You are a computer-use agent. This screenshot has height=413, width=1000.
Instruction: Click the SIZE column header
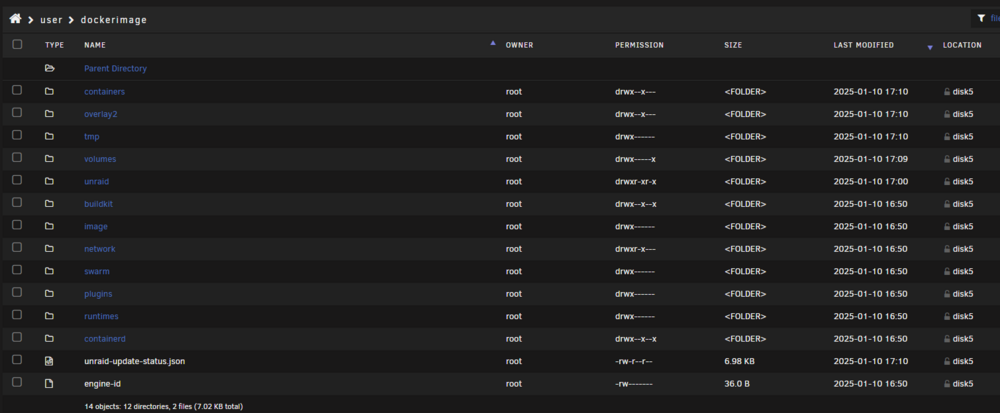click(733, 45)
